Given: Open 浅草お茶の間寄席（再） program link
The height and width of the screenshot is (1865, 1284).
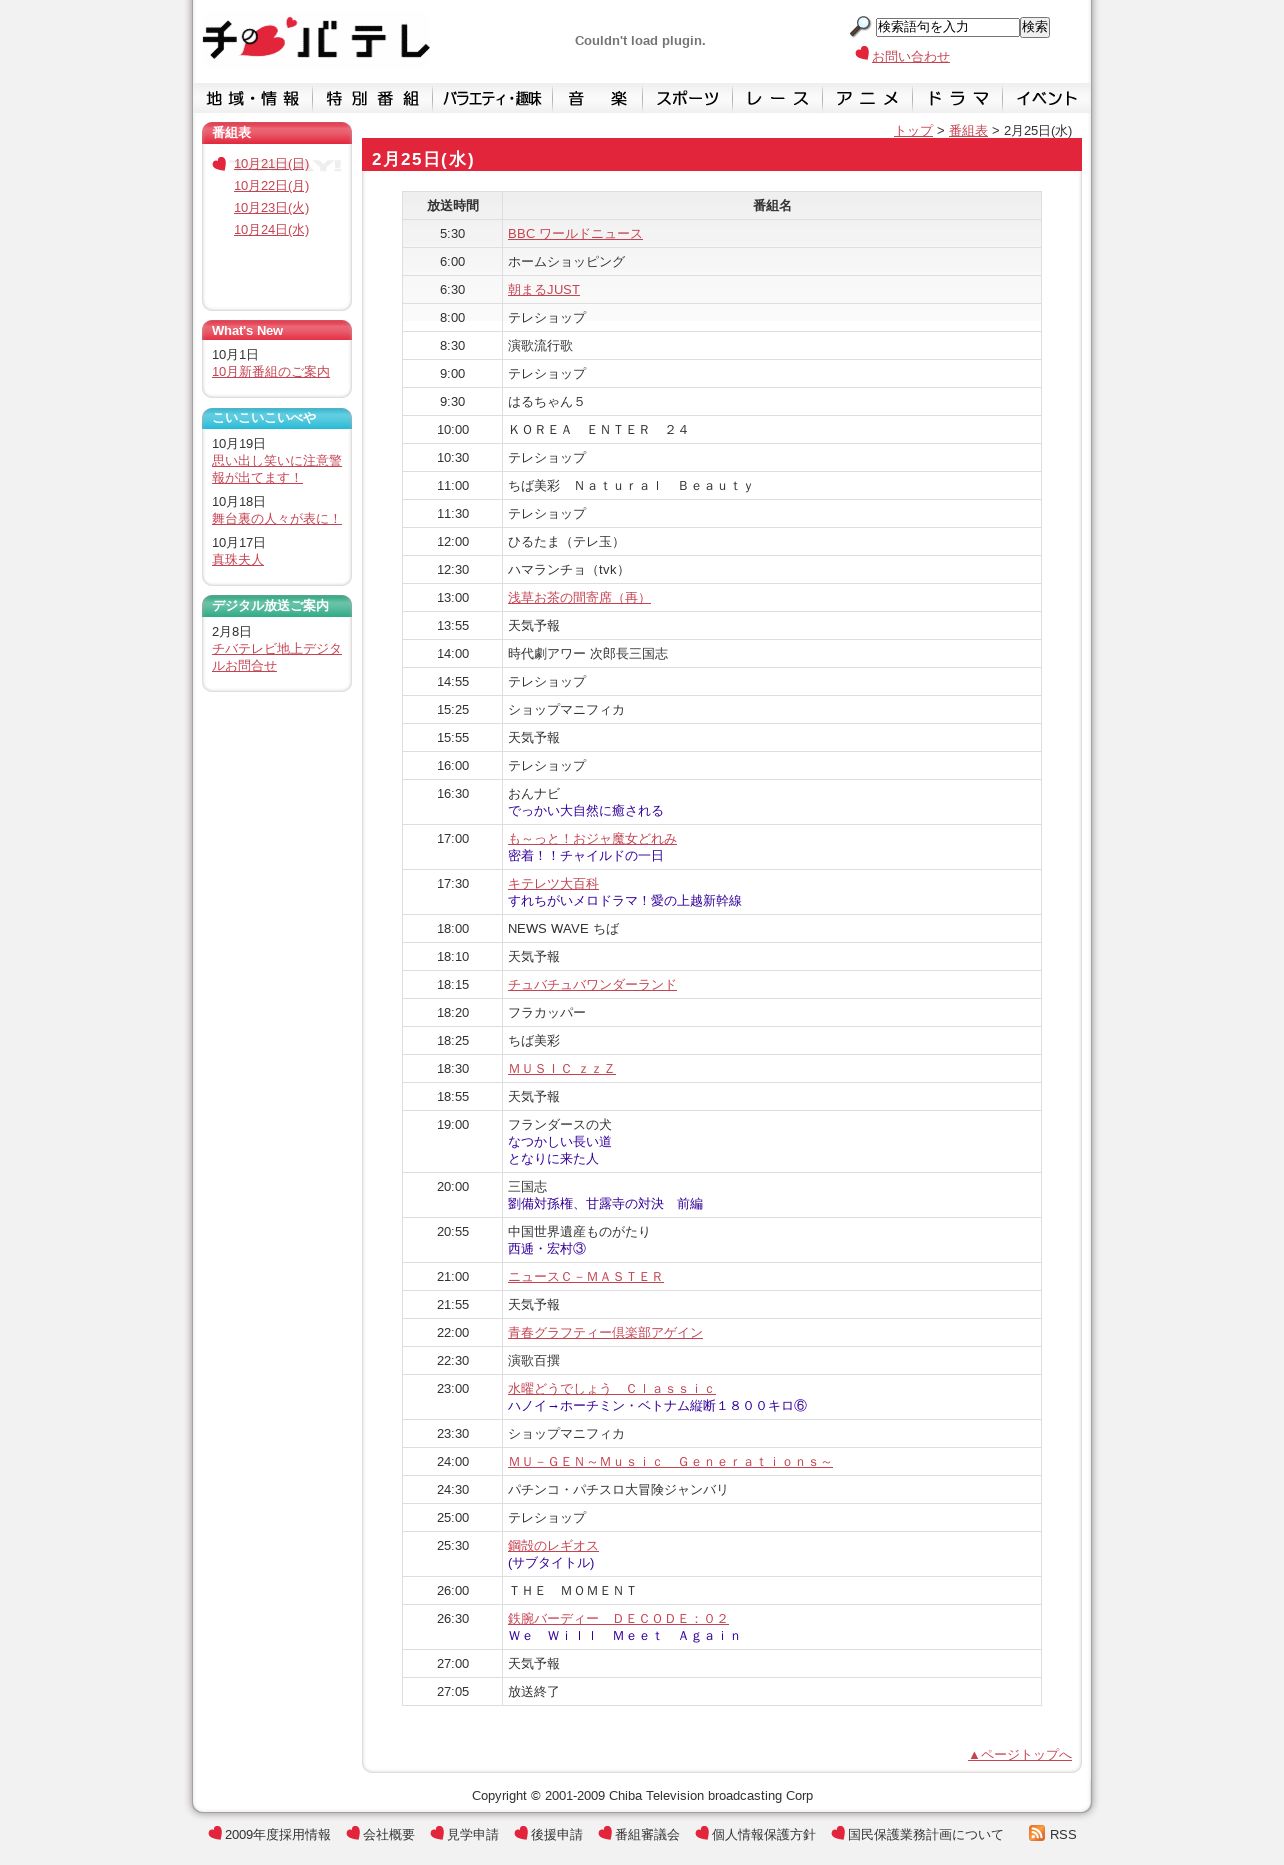Looking at the screenshot, I should (579, 598).
